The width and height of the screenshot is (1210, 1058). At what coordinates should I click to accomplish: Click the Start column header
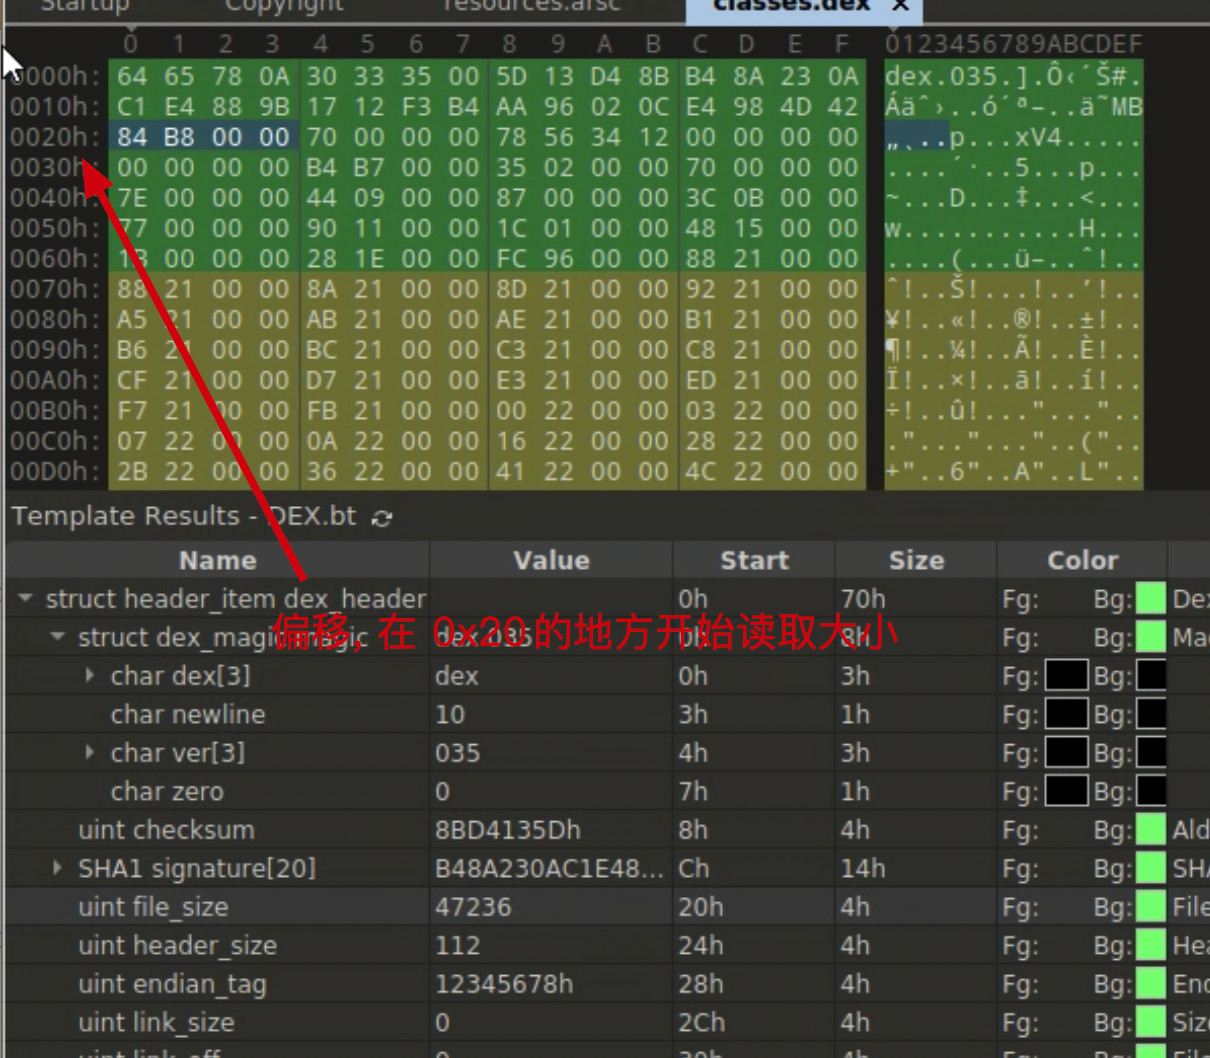click(755, 560)
